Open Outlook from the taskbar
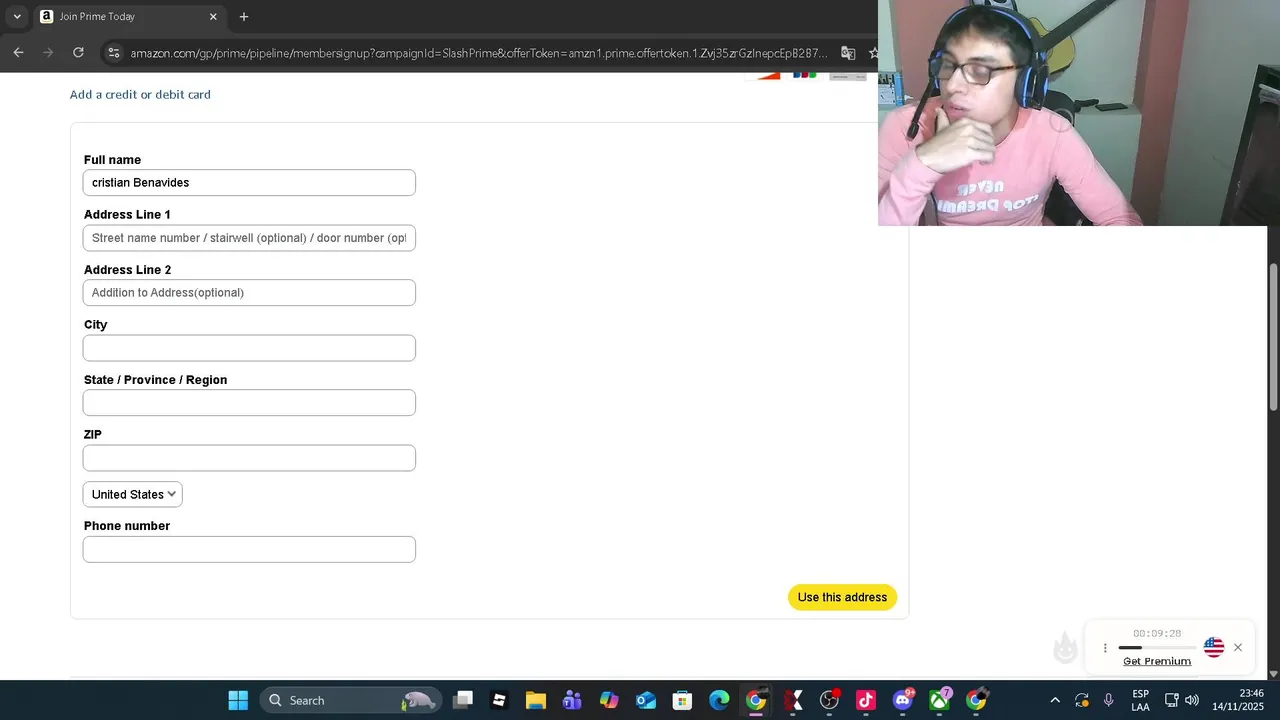The height and width of the screenshot is (720, 1280). [646, 700]
